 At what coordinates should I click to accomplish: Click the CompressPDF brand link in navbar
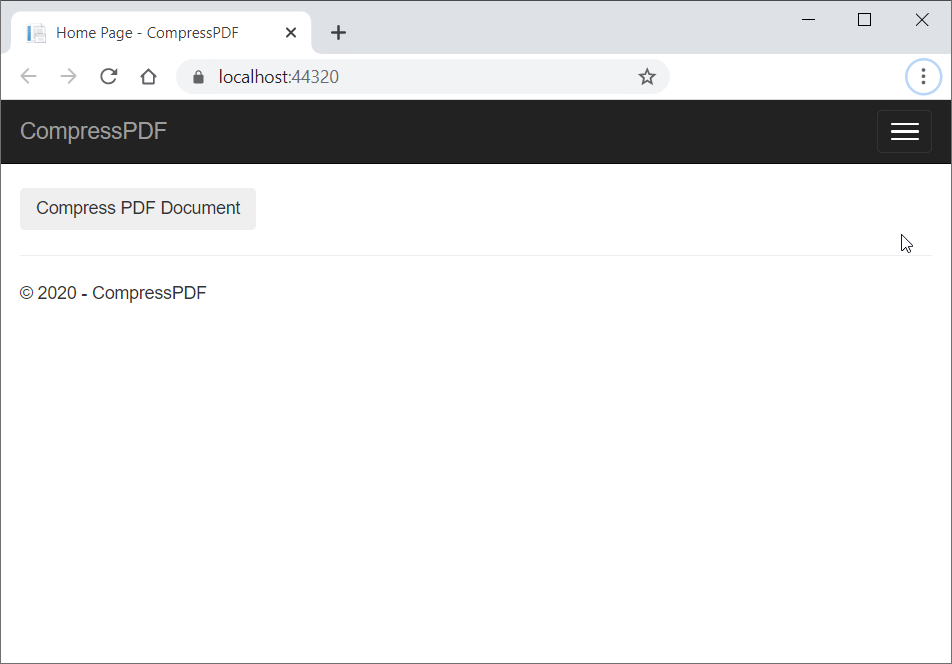(x=93, y=131)
